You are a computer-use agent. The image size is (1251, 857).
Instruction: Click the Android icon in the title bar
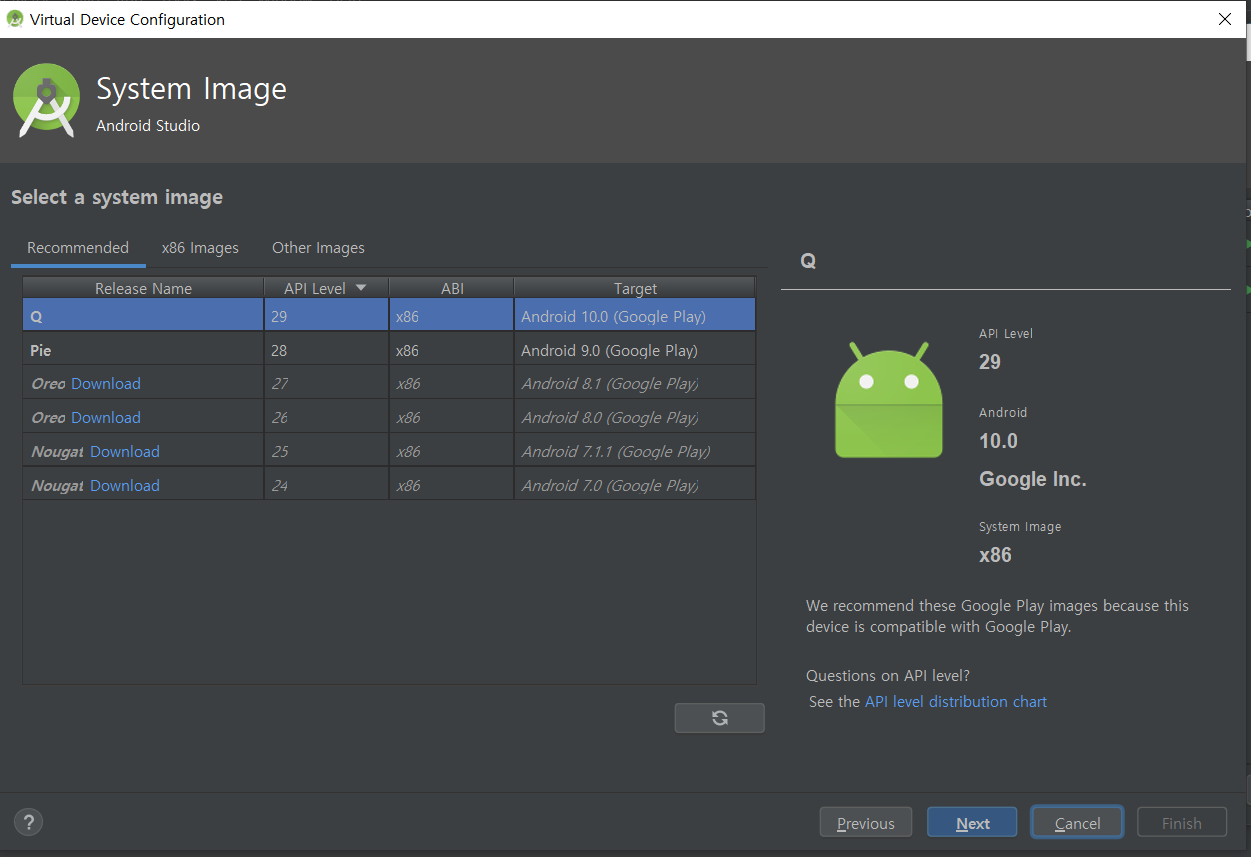click(15, 19)
